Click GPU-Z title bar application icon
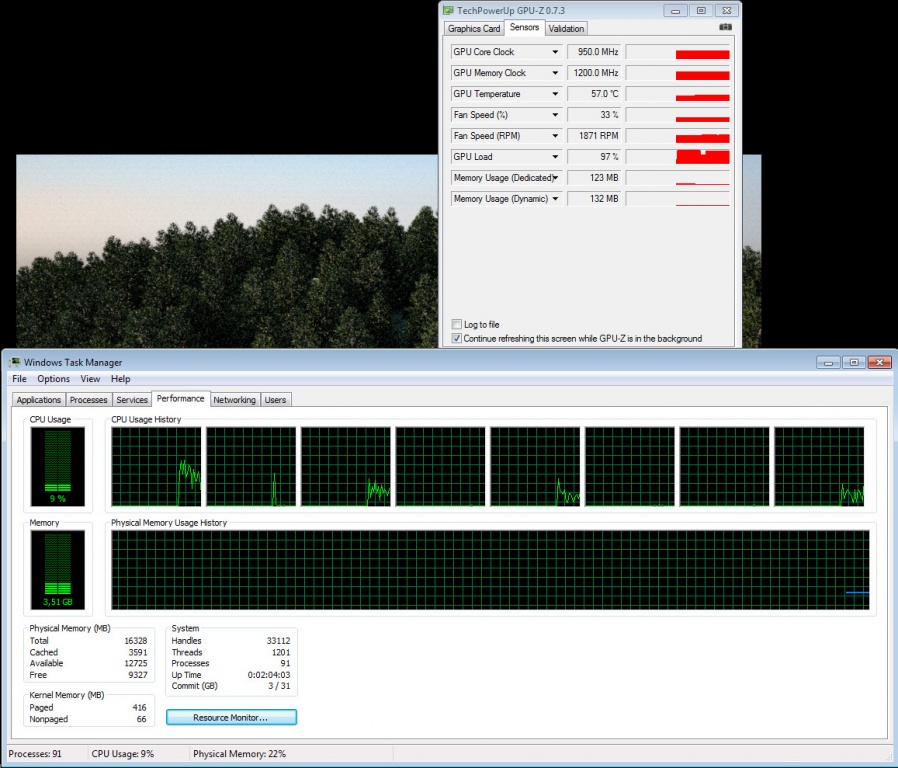898x768 pixels. point(448,10)
